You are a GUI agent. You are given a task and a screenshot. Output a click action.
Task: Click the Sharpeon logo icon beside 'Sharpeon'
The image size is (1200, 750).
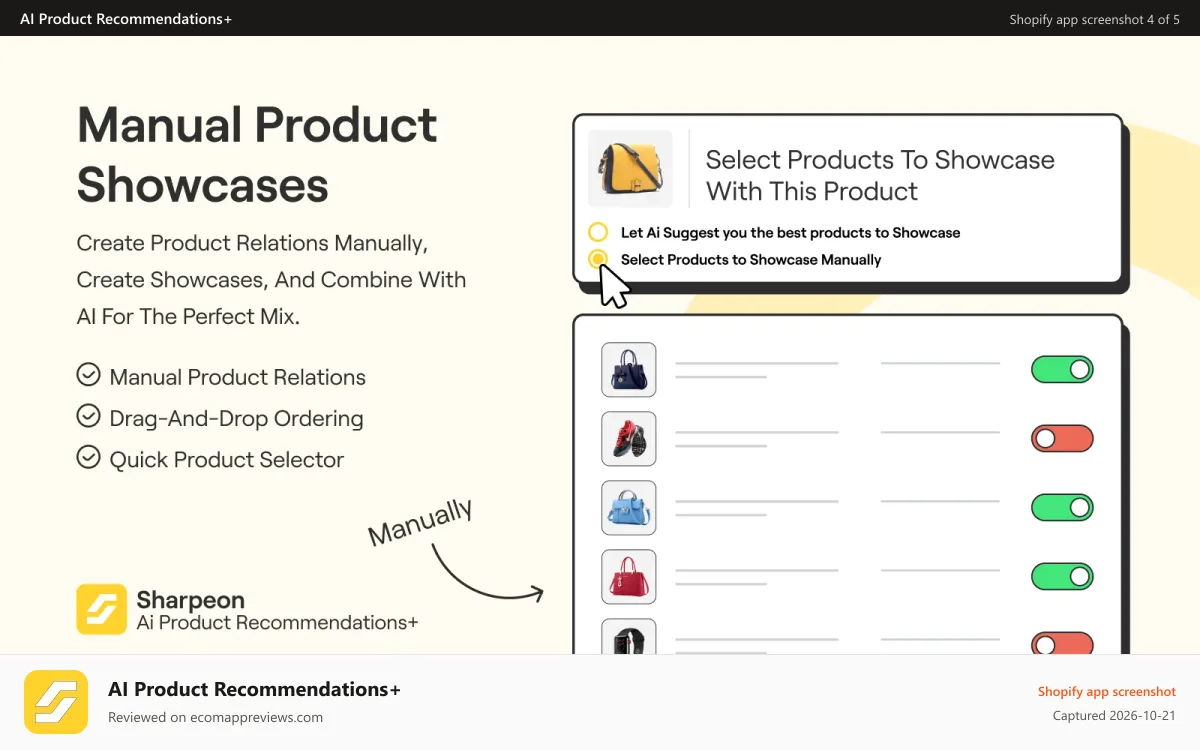[x=102, y=609]
